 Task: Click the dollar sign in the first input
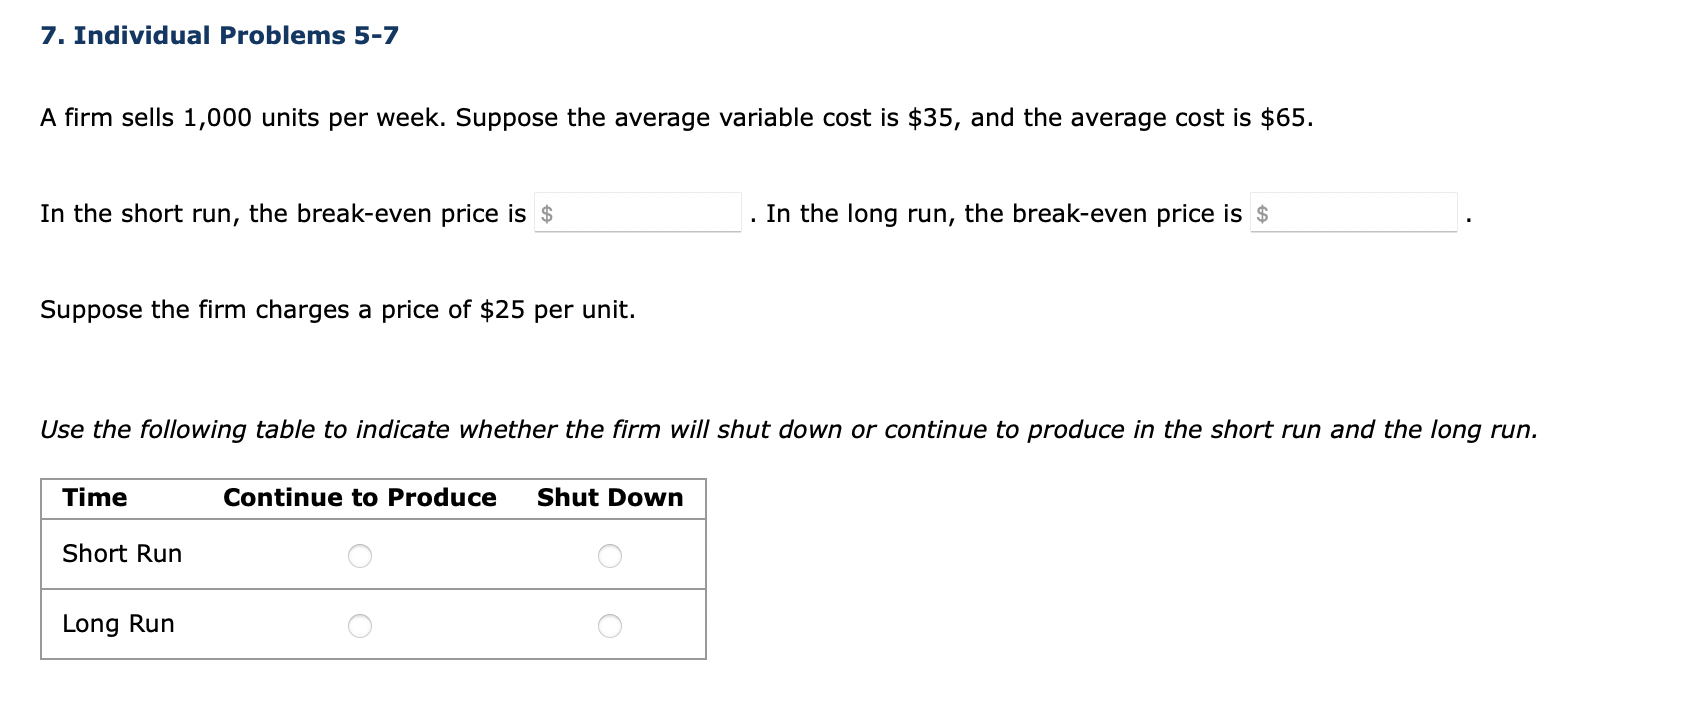[548, 212]
